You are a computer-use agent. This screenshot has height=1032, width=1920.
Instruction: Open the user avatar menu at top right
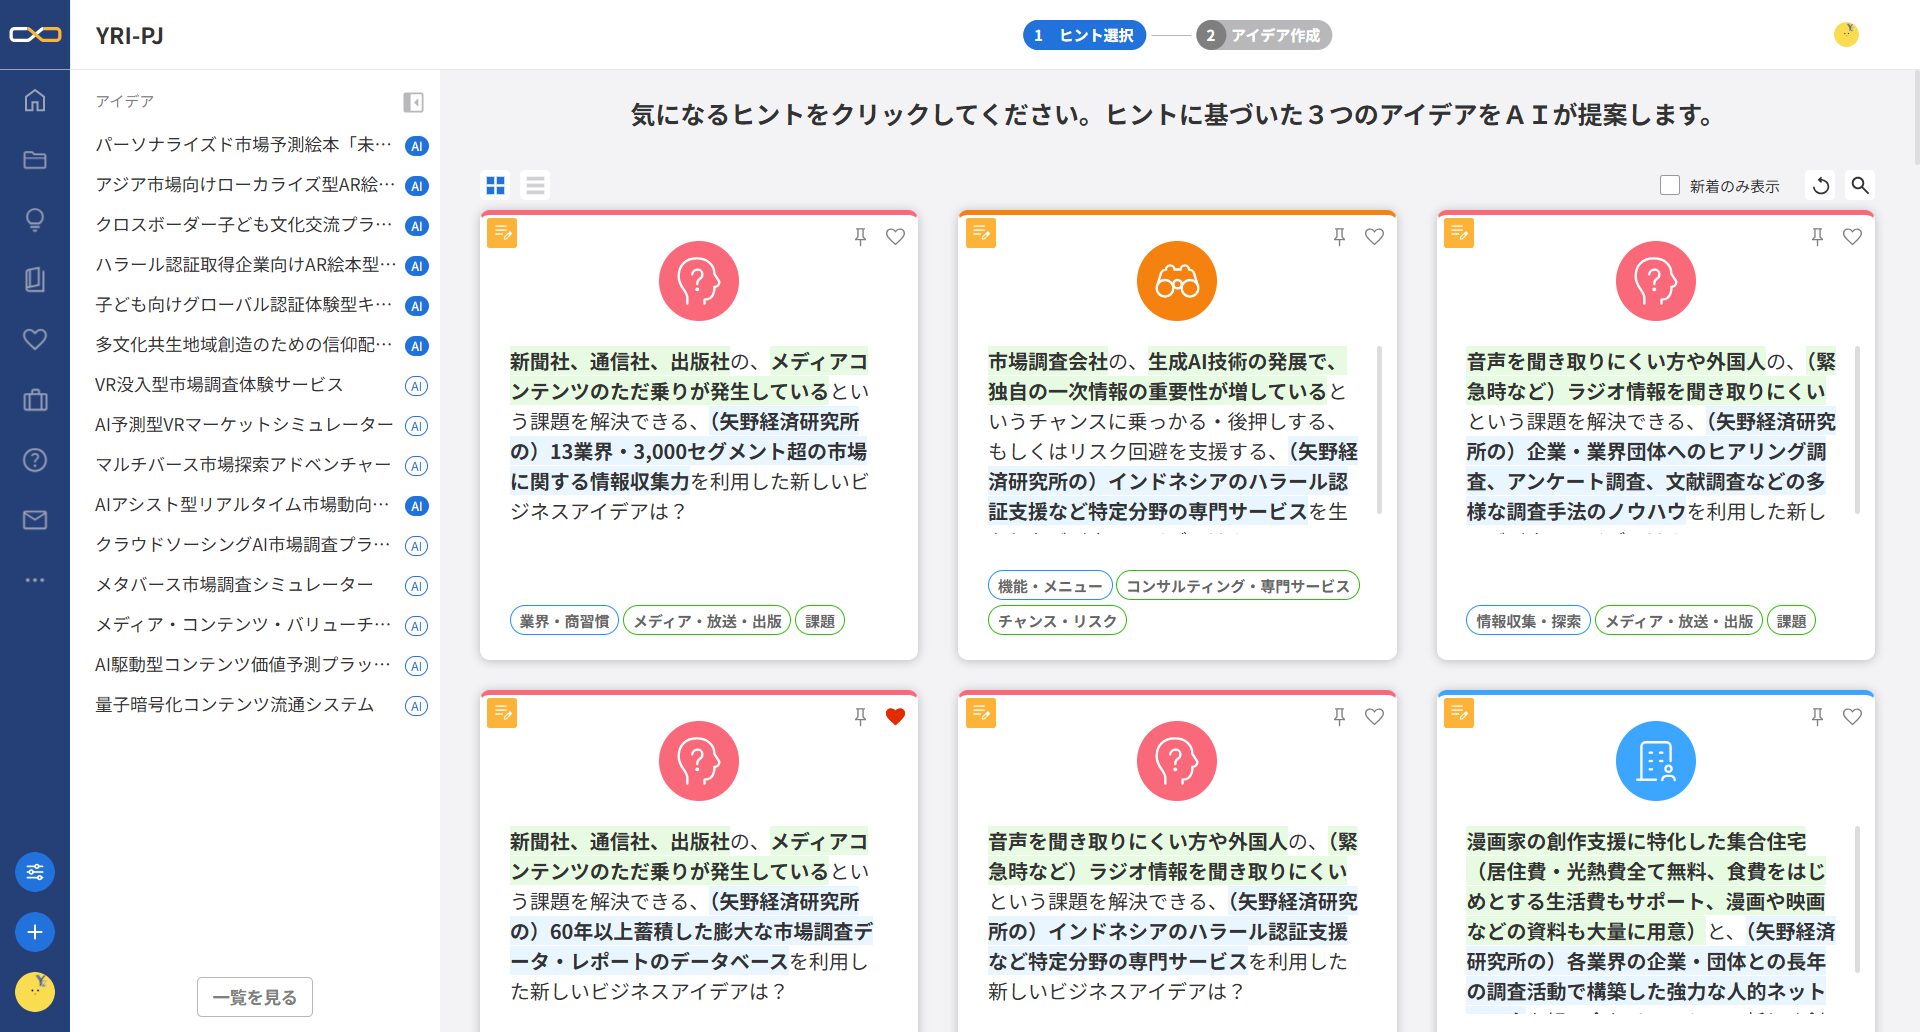[1846, 35]
